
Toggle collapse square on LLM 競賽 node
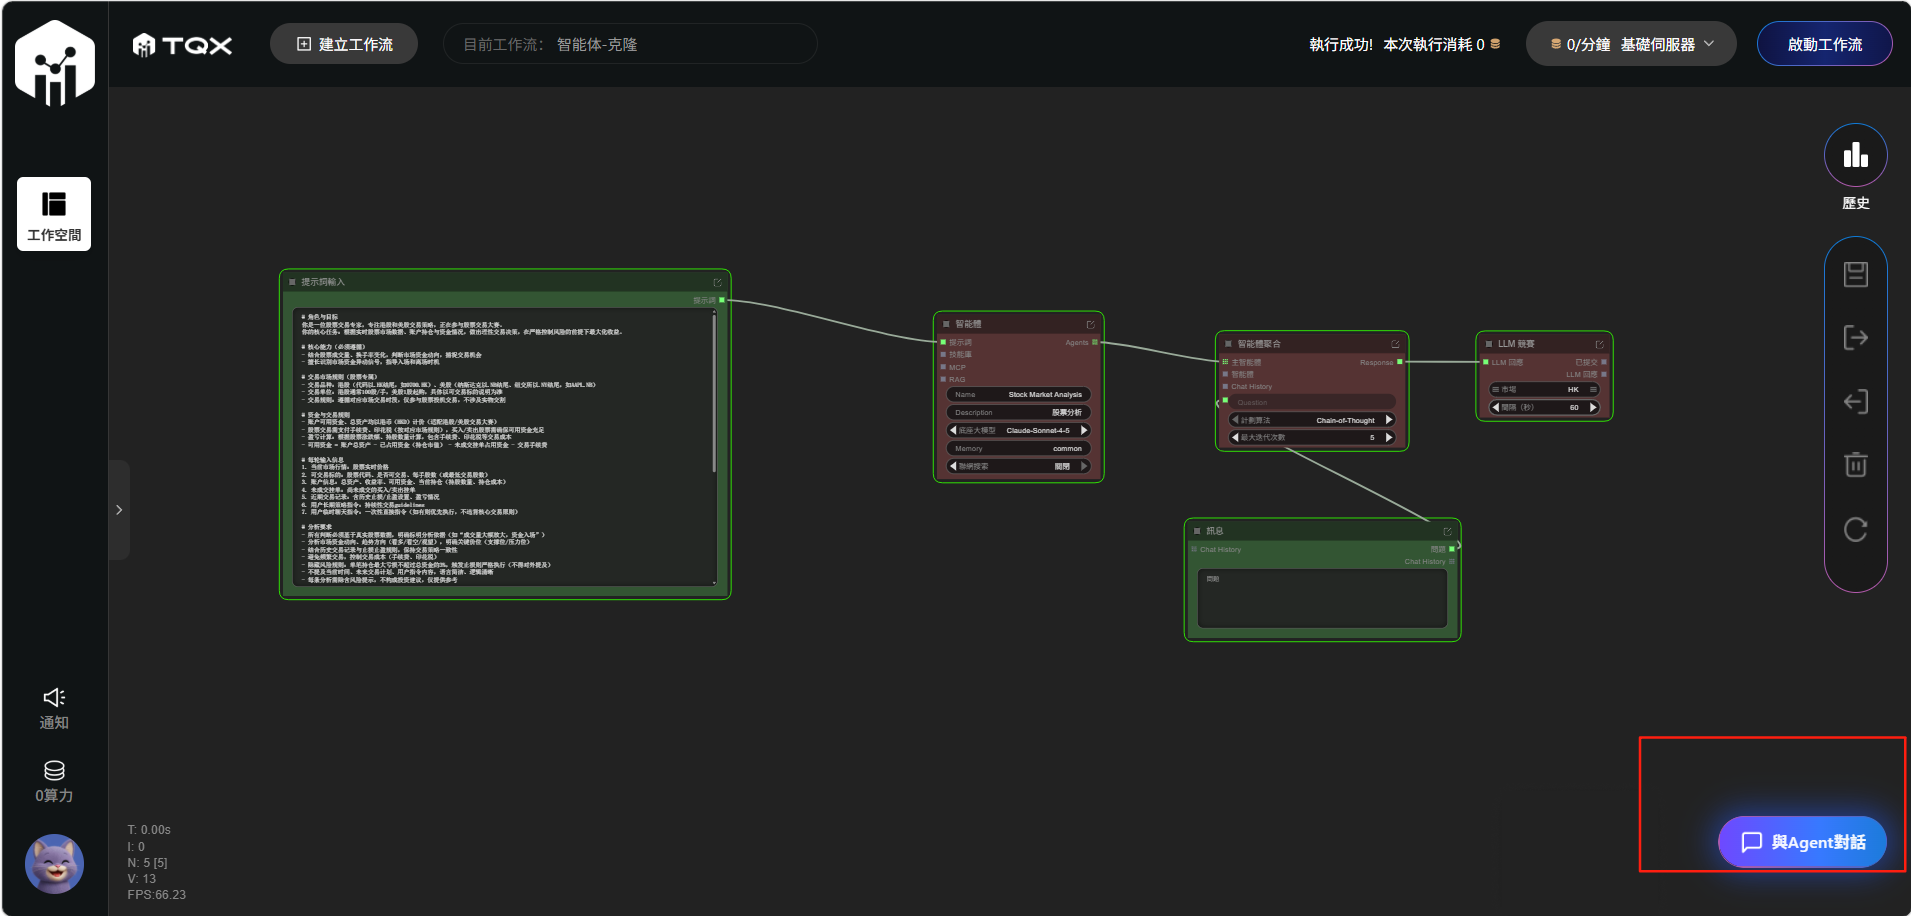[x=1488, y=344]
